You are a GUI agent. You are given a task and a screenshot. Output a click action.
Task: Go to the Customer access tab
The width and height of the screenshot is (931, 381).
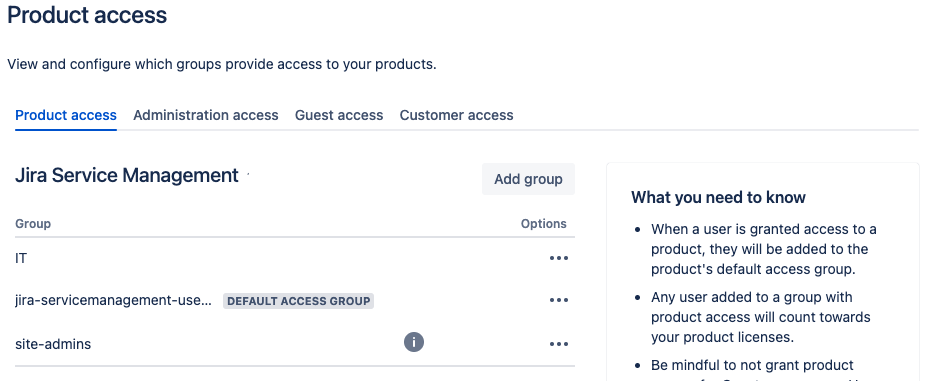click(456, 115)
